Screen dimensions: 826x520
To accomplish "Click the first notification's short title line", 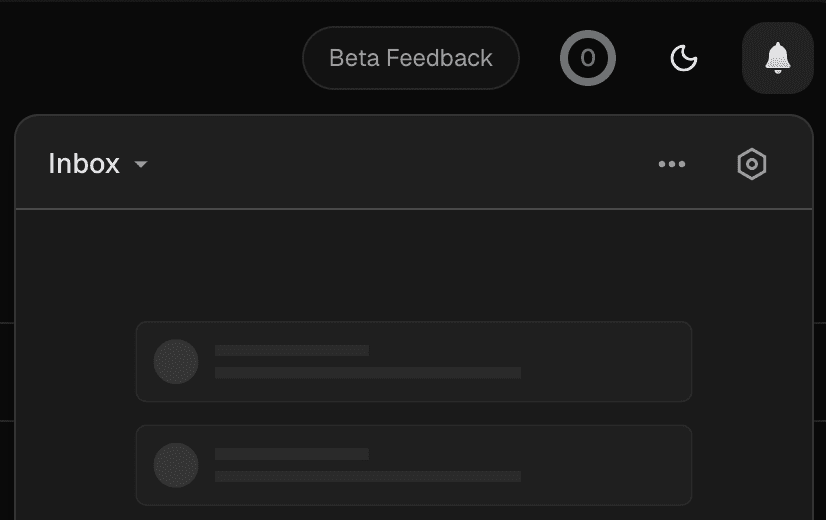I will [291, 350].
